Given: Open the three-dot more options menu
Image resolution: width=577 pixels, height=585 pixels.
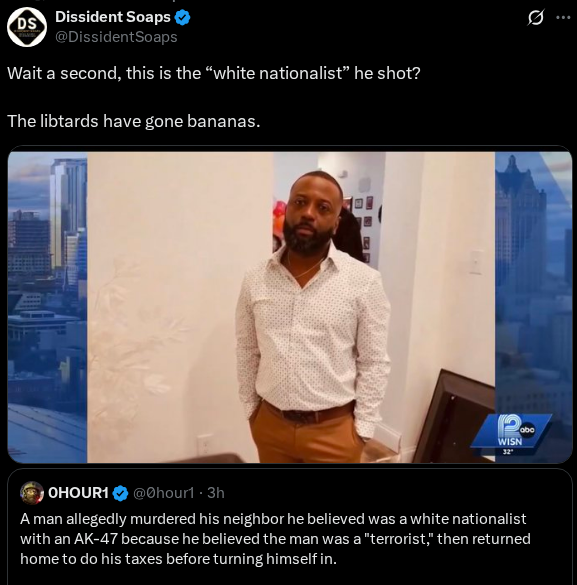Looking at the screenshot, I should (x=563, y=18).
